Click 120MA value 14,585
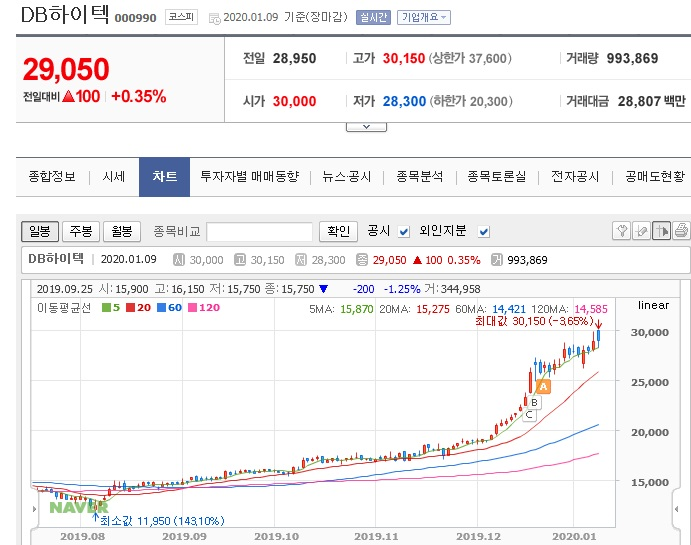Viewport: 691px width, 545px height. 591,309
